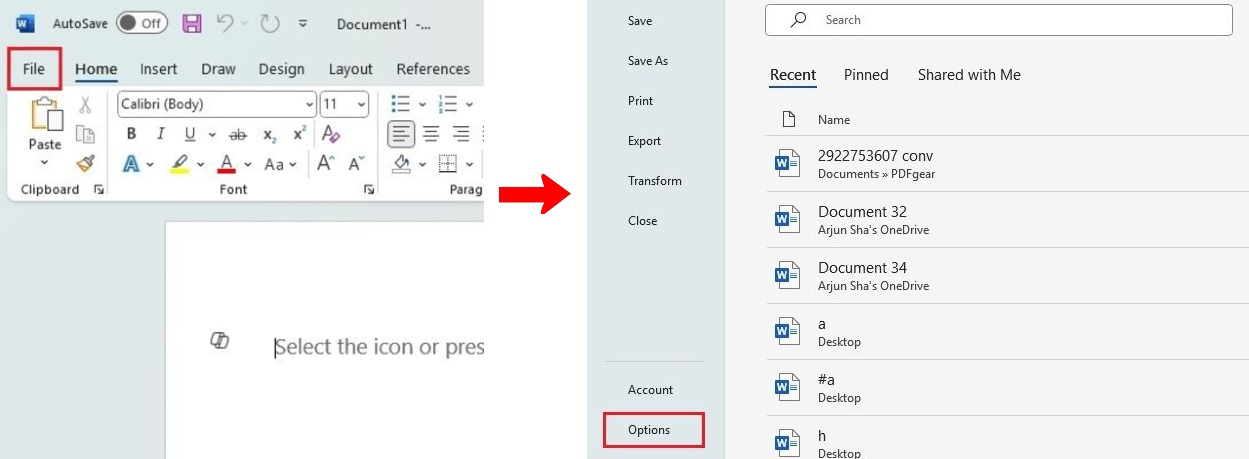Toggle Bold formatting
The width and height of the screenshot is (1249, 459).
point(131,135)
